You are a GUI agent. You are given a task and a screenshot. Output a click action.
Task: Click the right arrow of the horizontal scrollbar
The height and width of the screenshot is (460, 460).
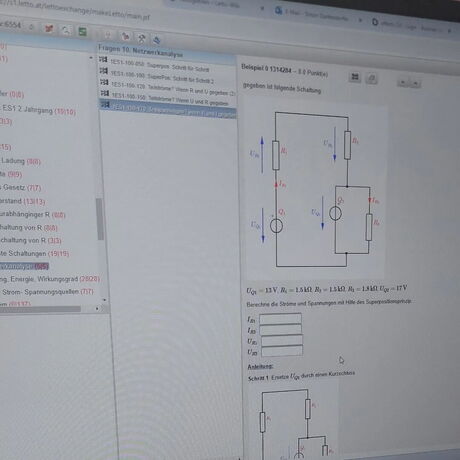(97, 309)
